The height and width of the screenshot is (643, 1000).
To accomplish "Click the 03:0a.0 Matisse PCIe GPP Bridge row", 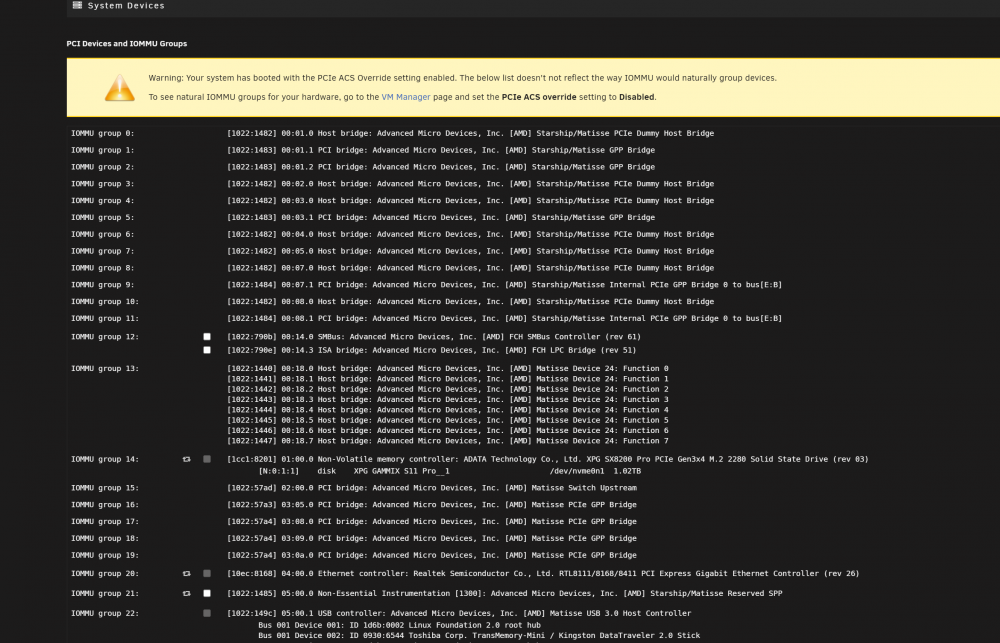I will (432, 556).
